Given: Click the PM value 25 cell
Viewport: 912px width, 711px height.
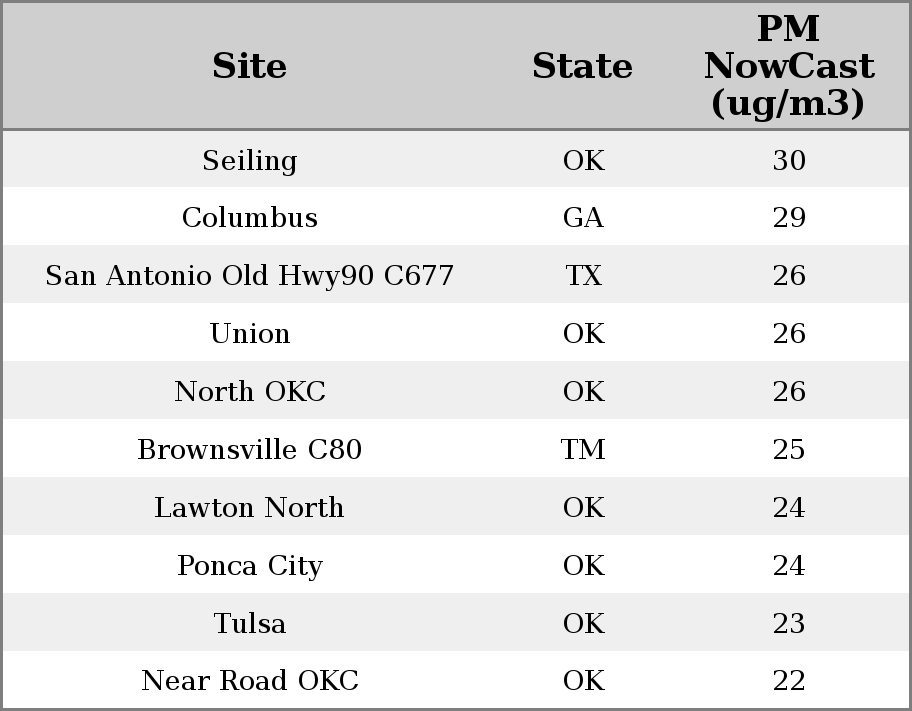Looking at the screenshot, I should click(x=789, y=450).
